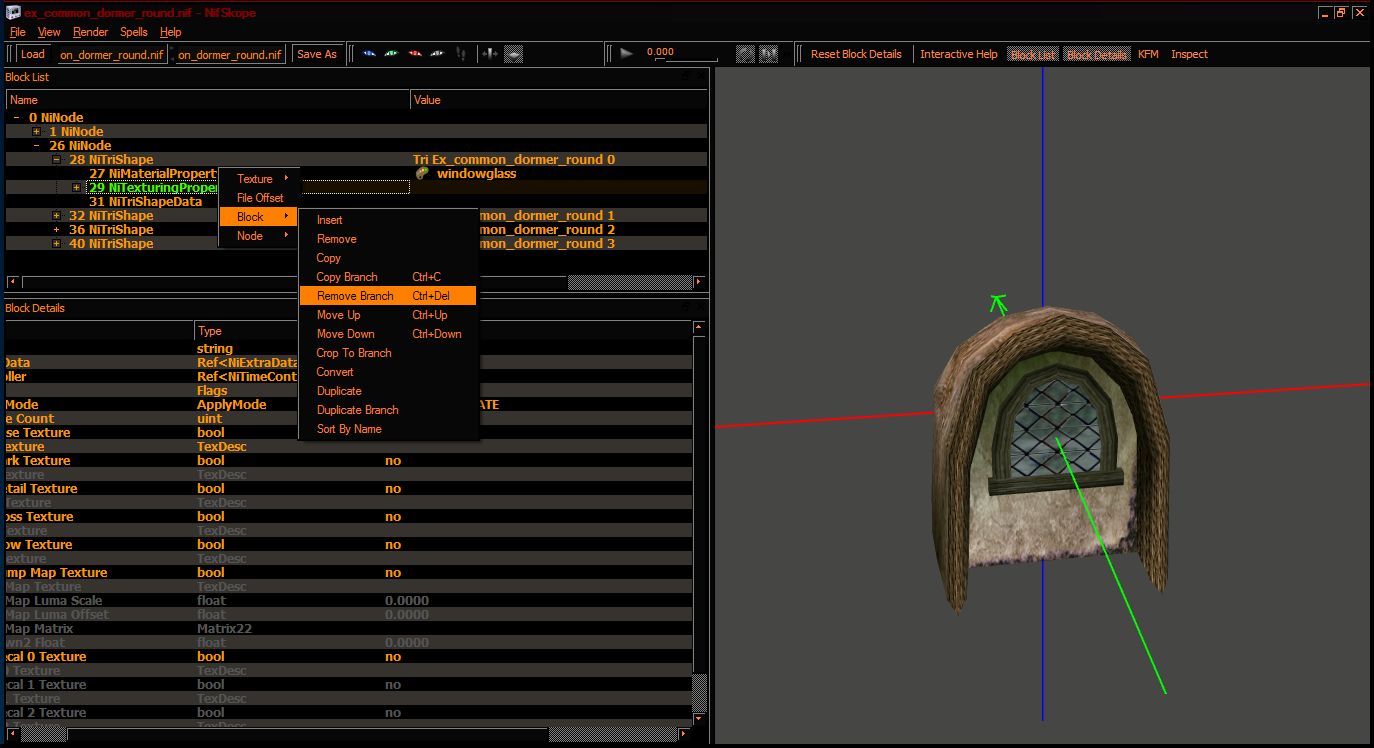Open the Texture submenu
Image resolution: width=1374 pixels, height=748 pixels.
point(260,179)
